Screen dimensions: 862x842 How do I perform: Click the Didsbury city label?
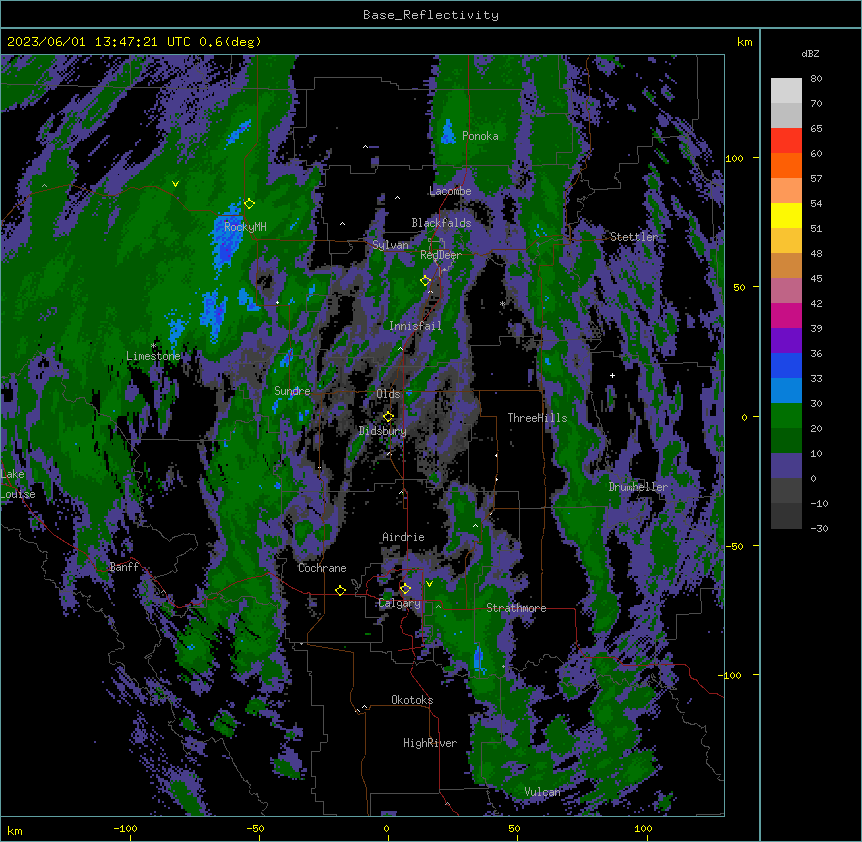[382, 431]
